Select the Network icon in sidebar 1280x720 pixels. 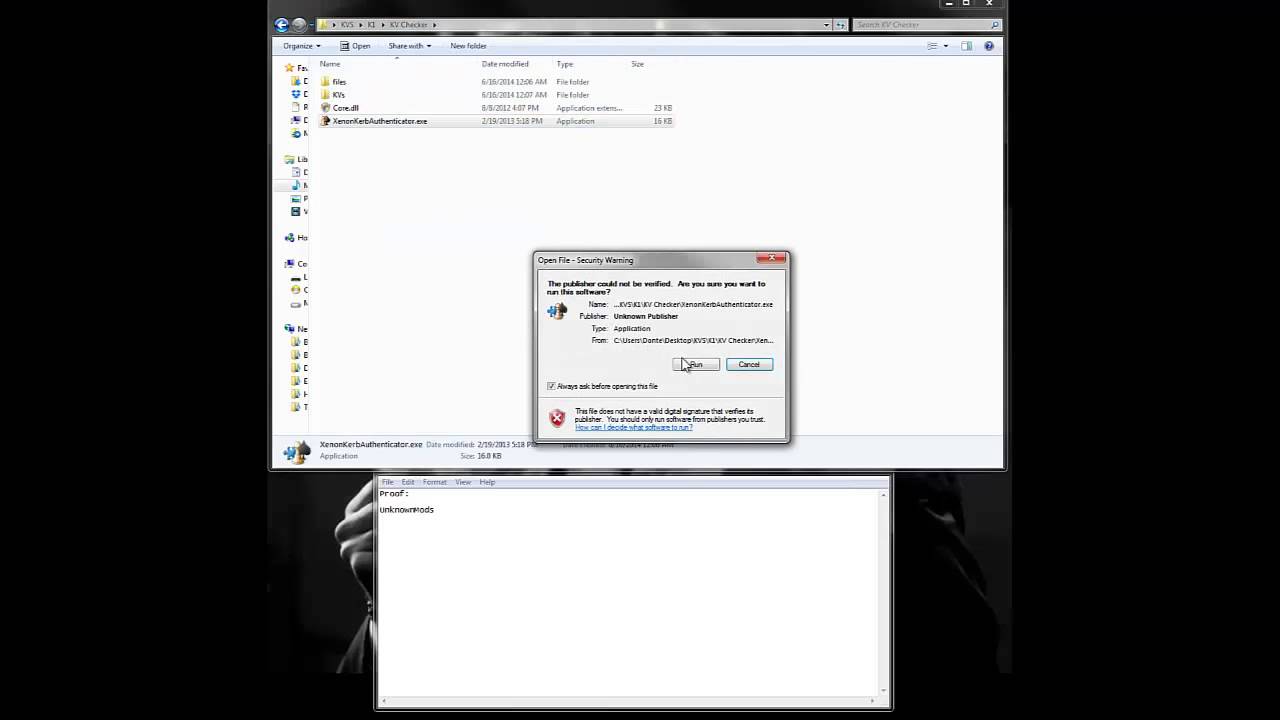point(289,329)
